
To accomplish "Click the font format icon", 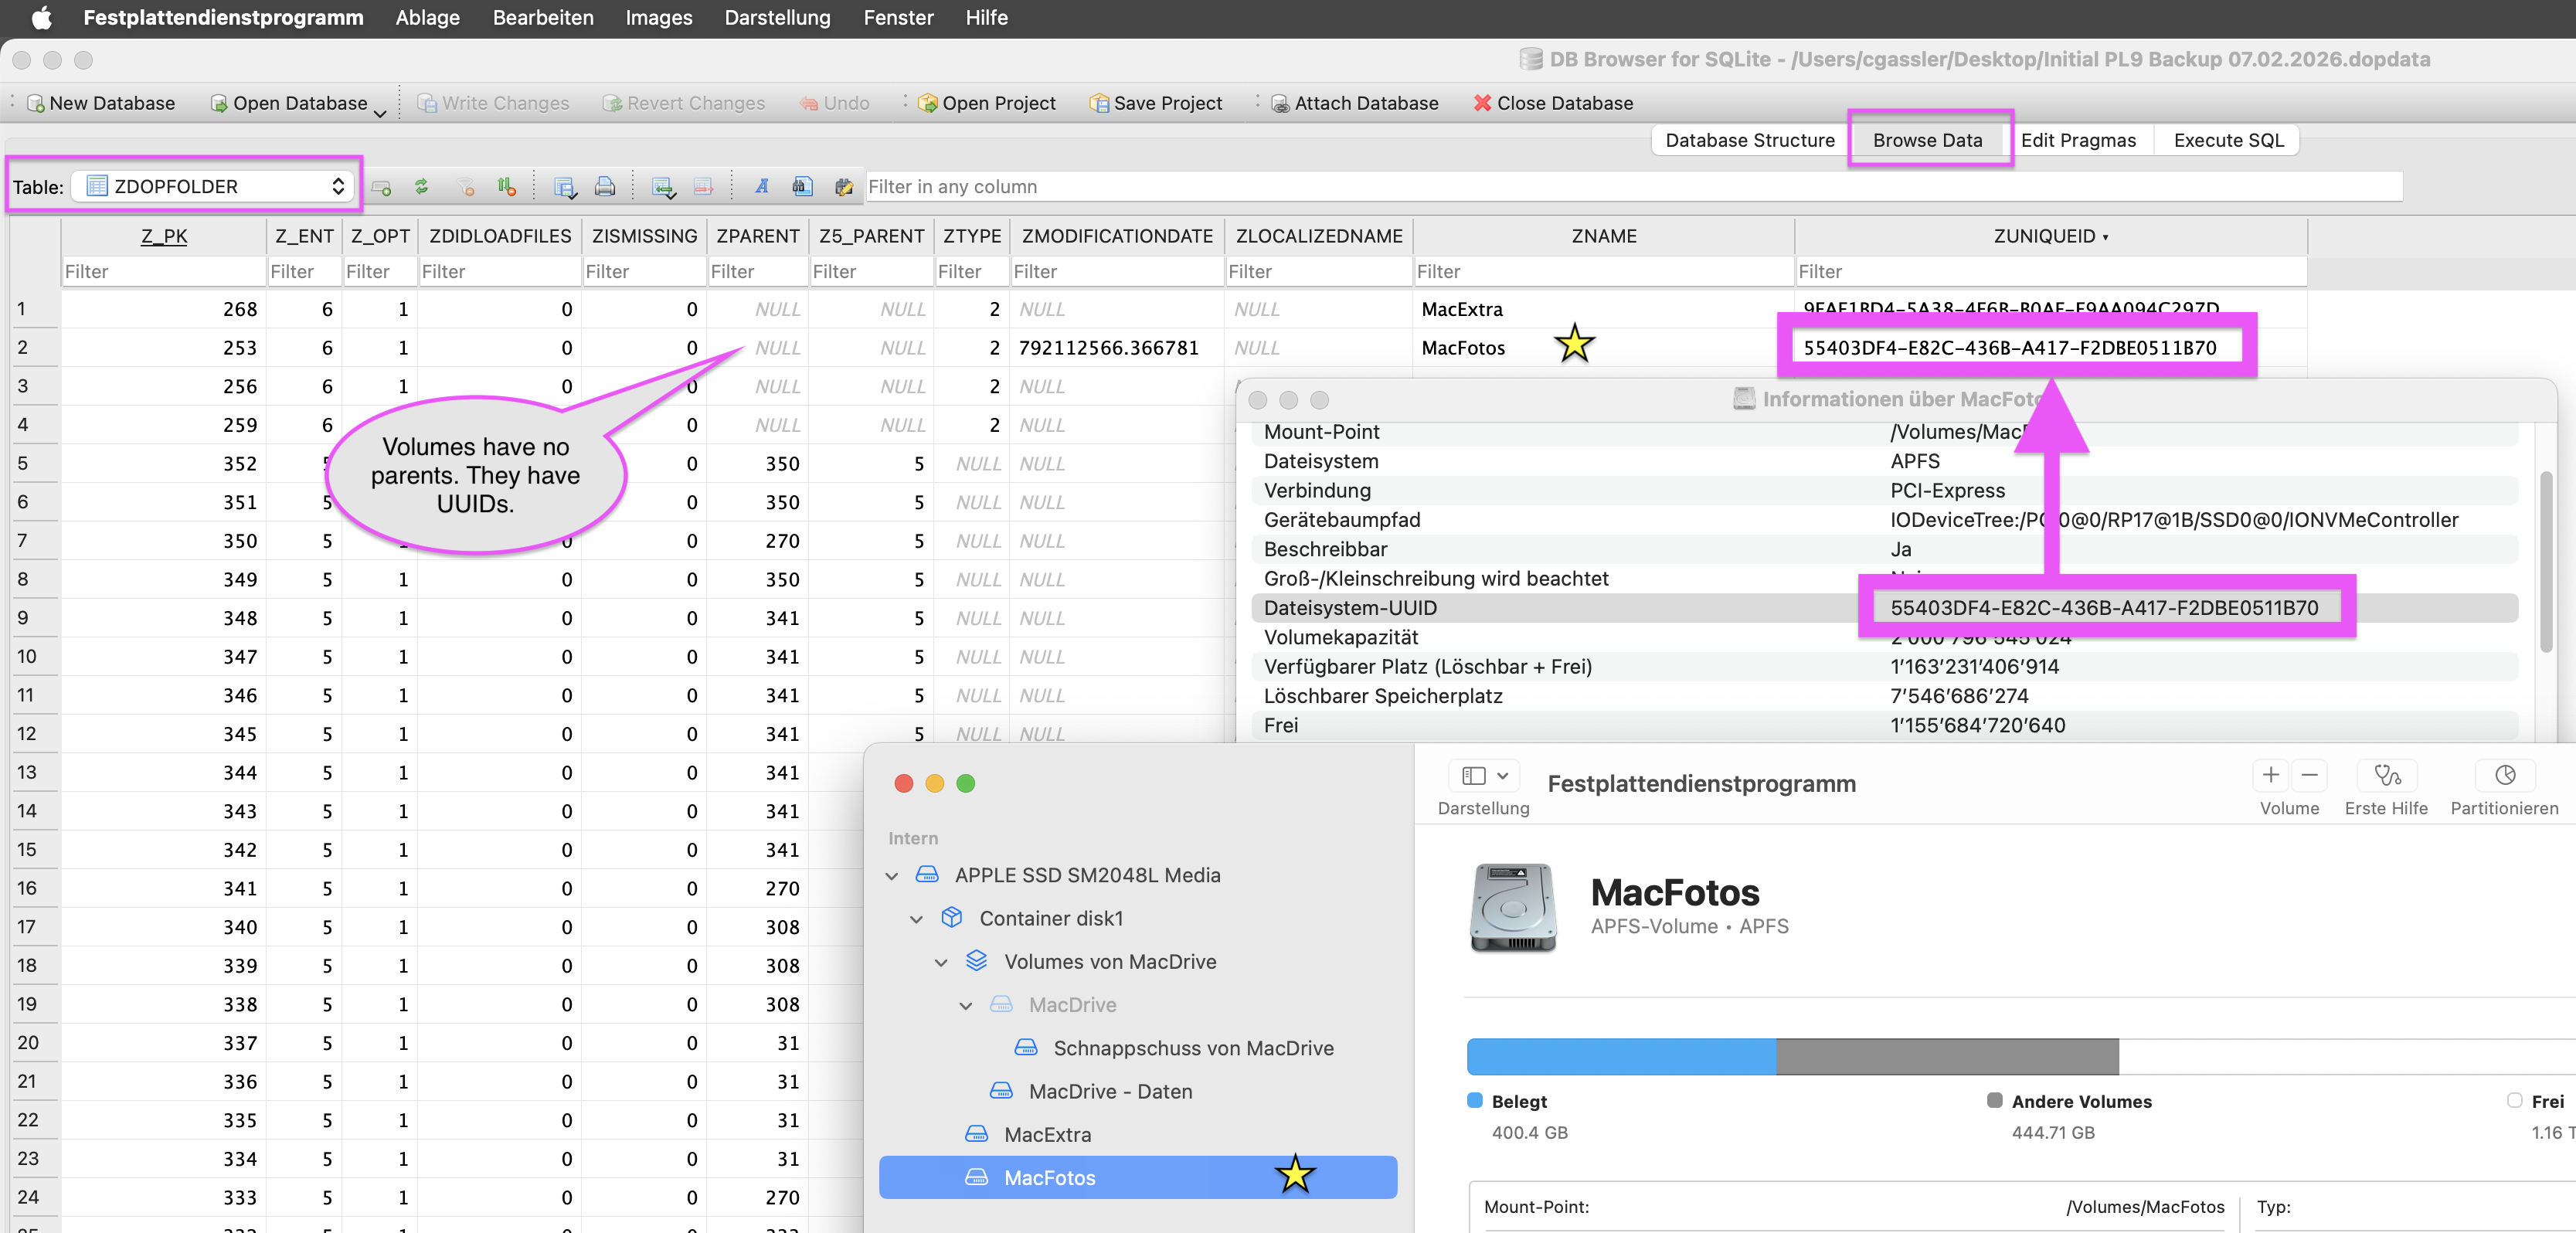I will click(x=762, y=187).
